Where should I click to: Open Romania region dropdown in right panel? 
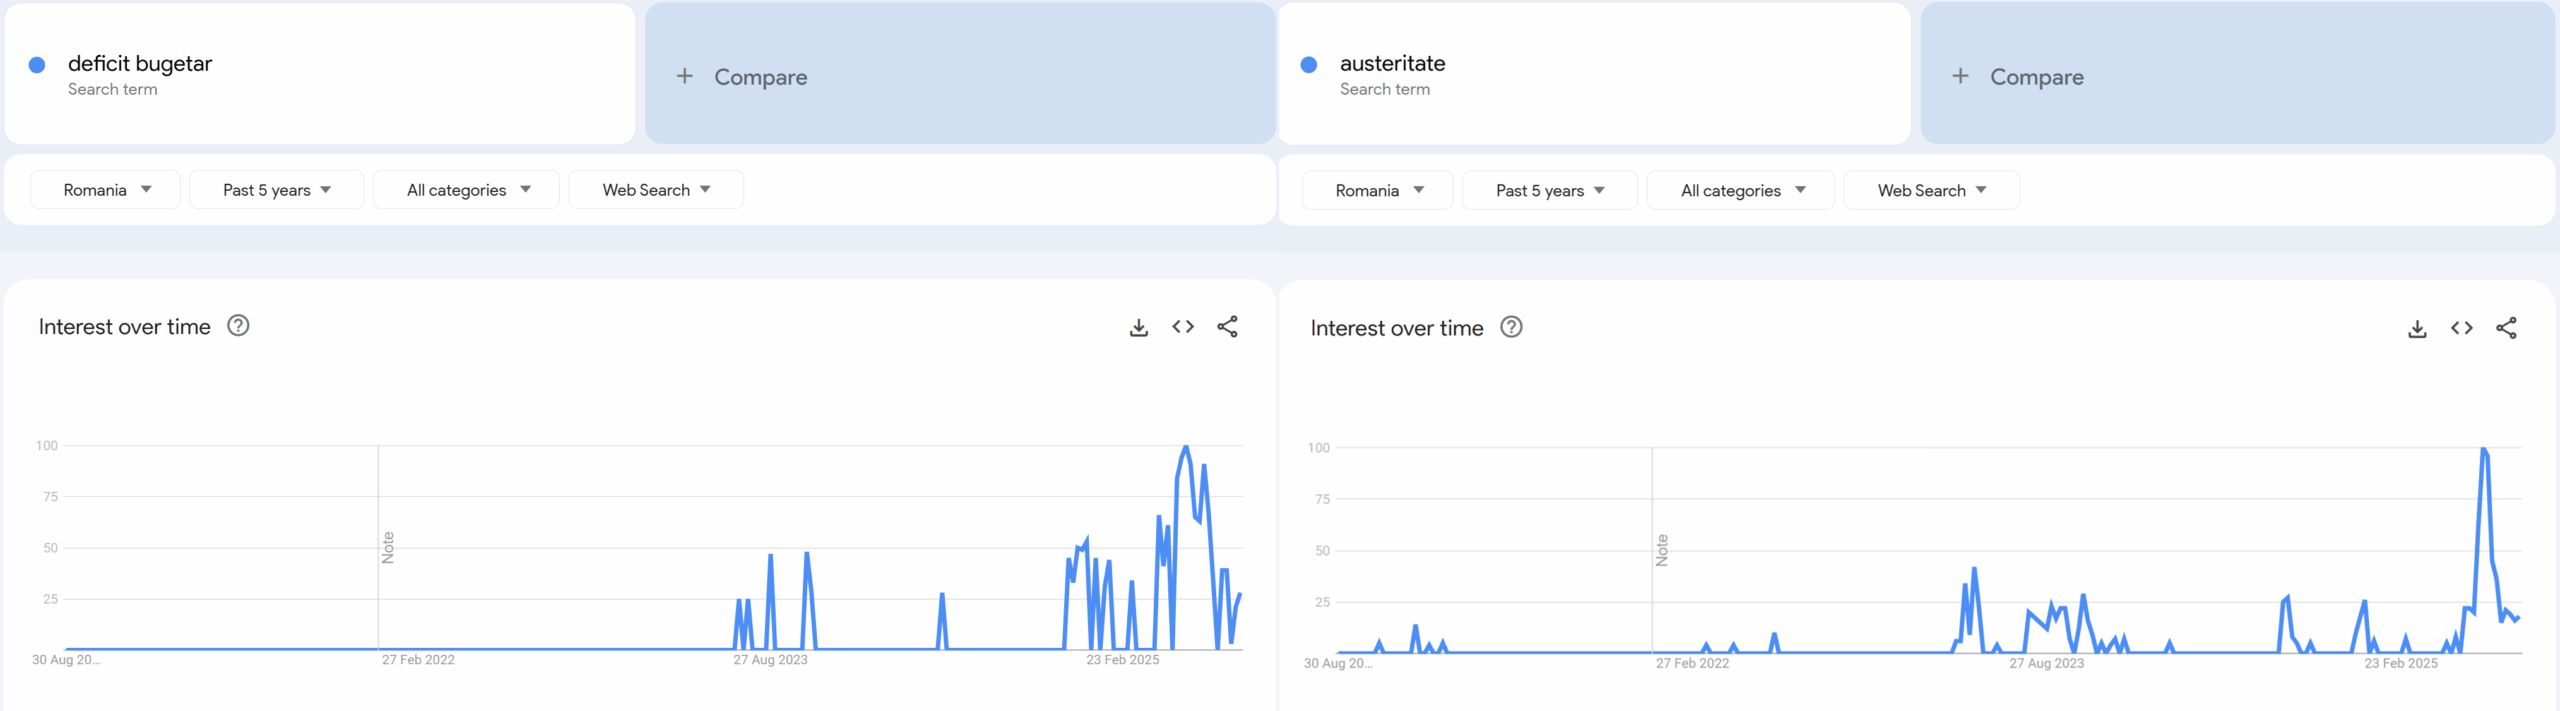point(1378,190)
